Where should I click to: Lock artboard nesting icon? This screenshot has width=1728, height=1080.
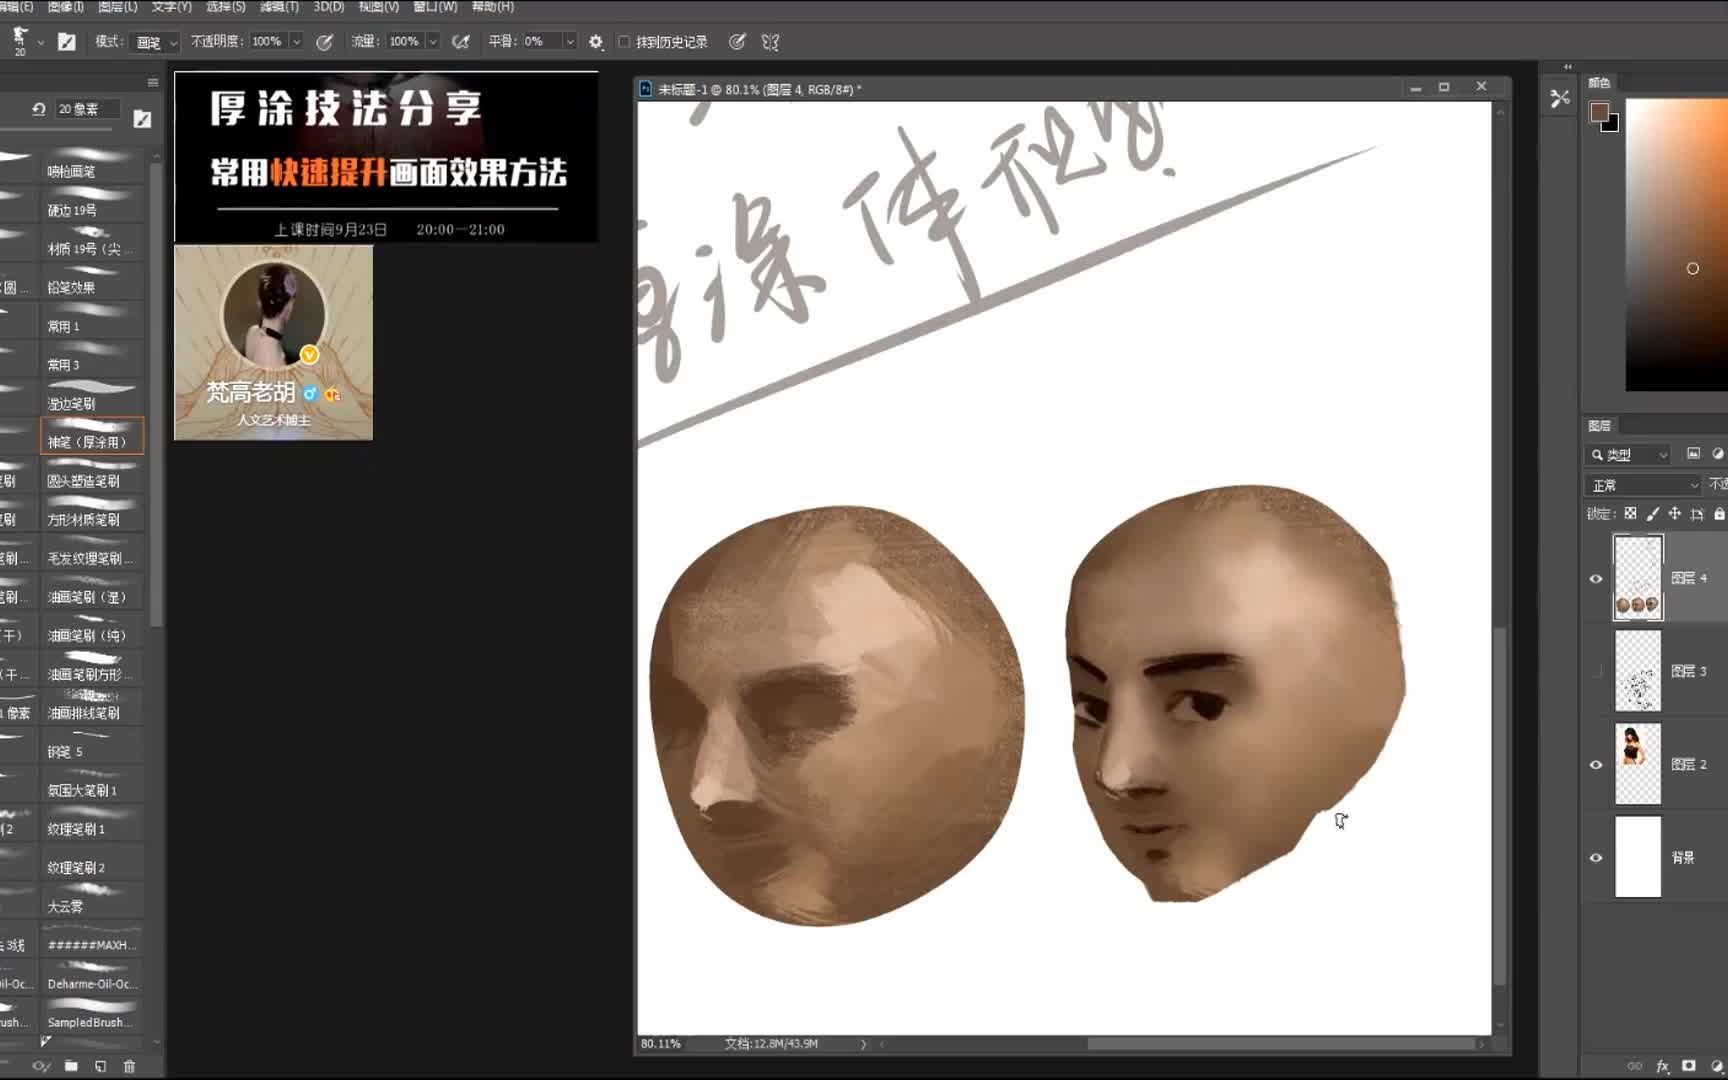[1697, 513]
